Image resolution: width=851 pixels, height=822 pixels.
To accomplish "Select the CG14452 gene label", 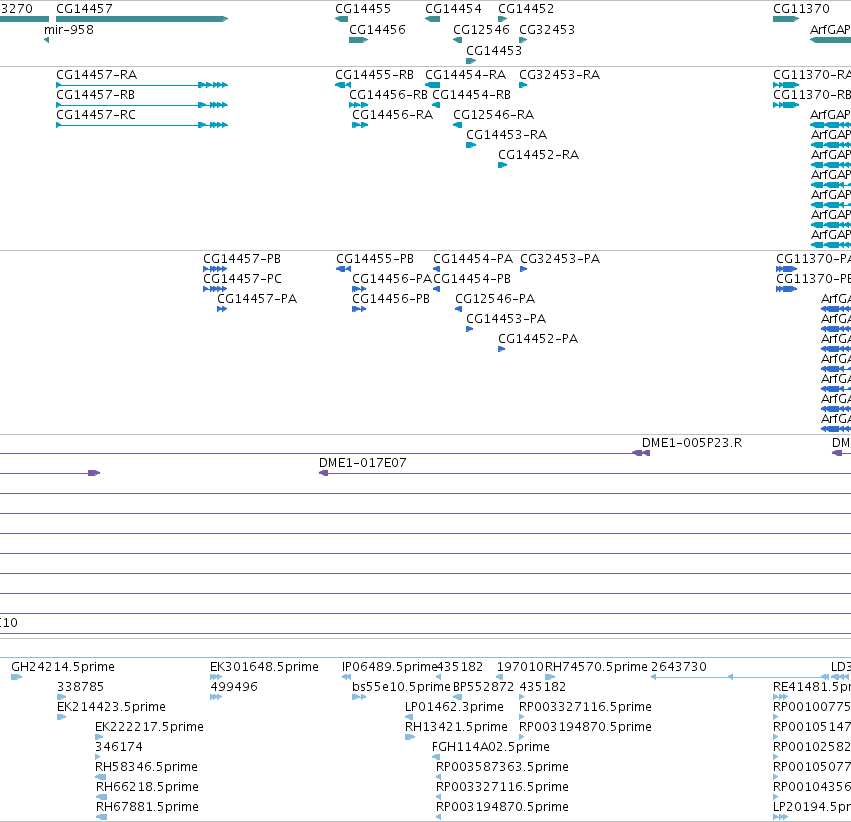I will pos(526,9).
